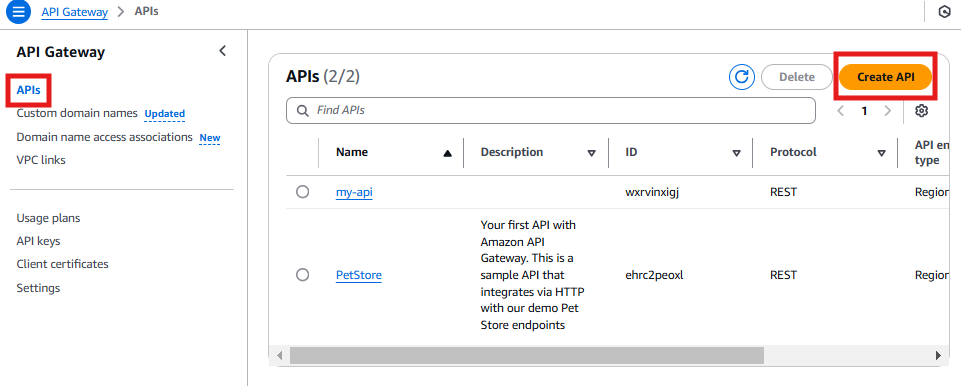Click the horizontal scrollbar right arrow

[938, 355]
